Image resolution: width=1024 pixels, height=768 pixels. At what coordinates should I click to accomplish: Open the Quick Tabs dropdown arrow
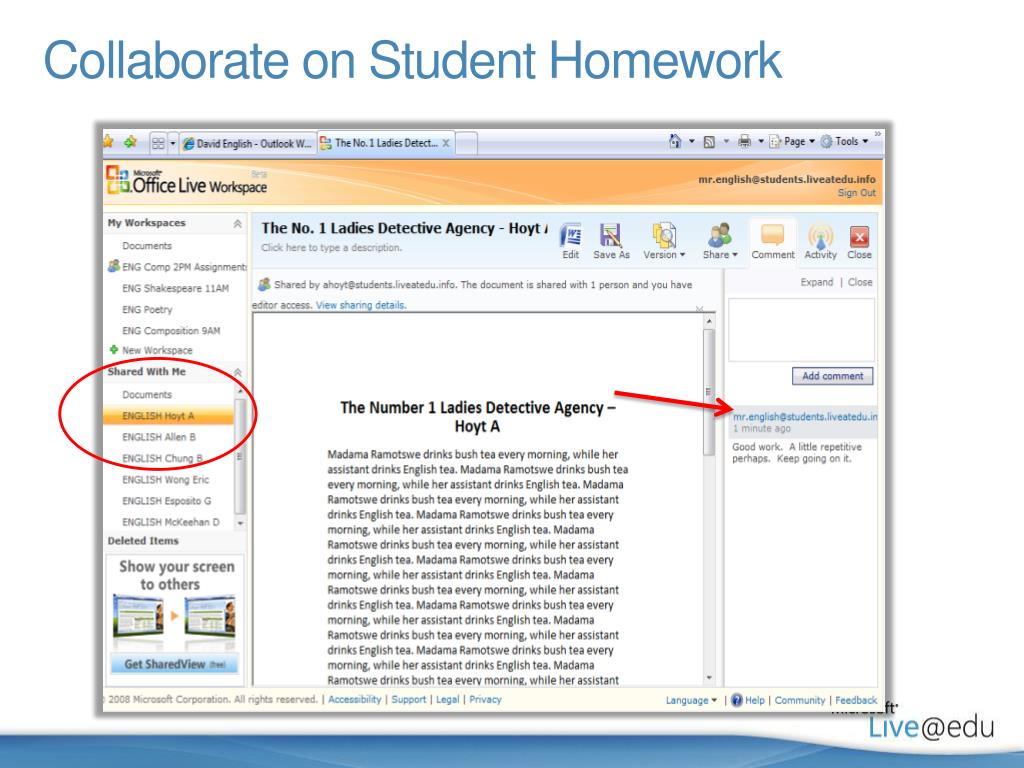(173, 143)
